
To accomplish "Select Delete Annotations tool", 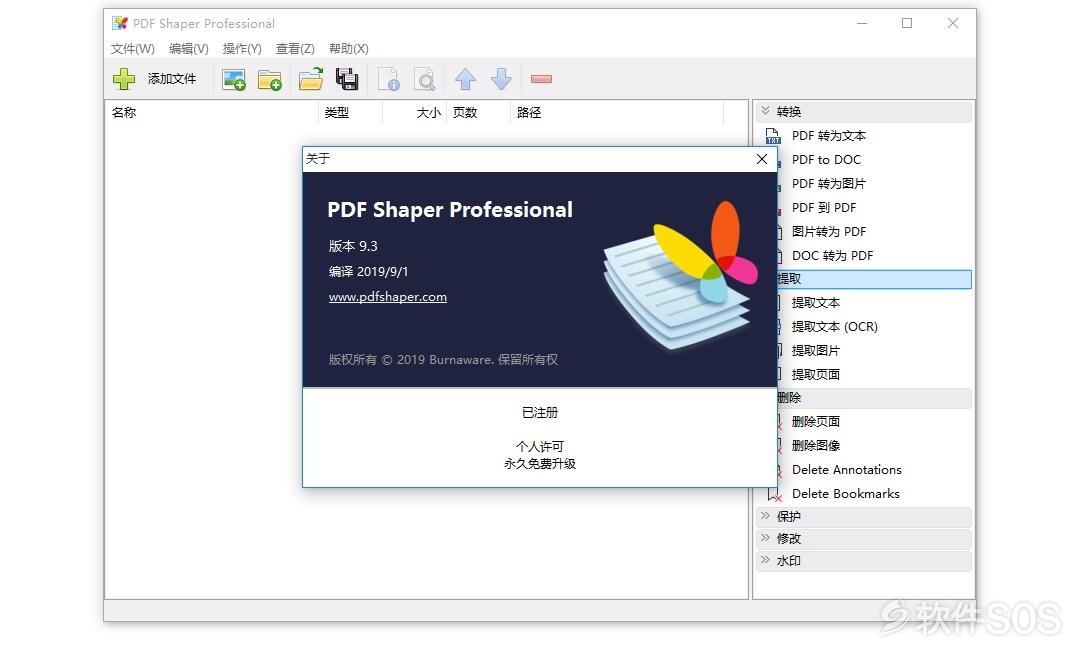I will click(846, 470).
